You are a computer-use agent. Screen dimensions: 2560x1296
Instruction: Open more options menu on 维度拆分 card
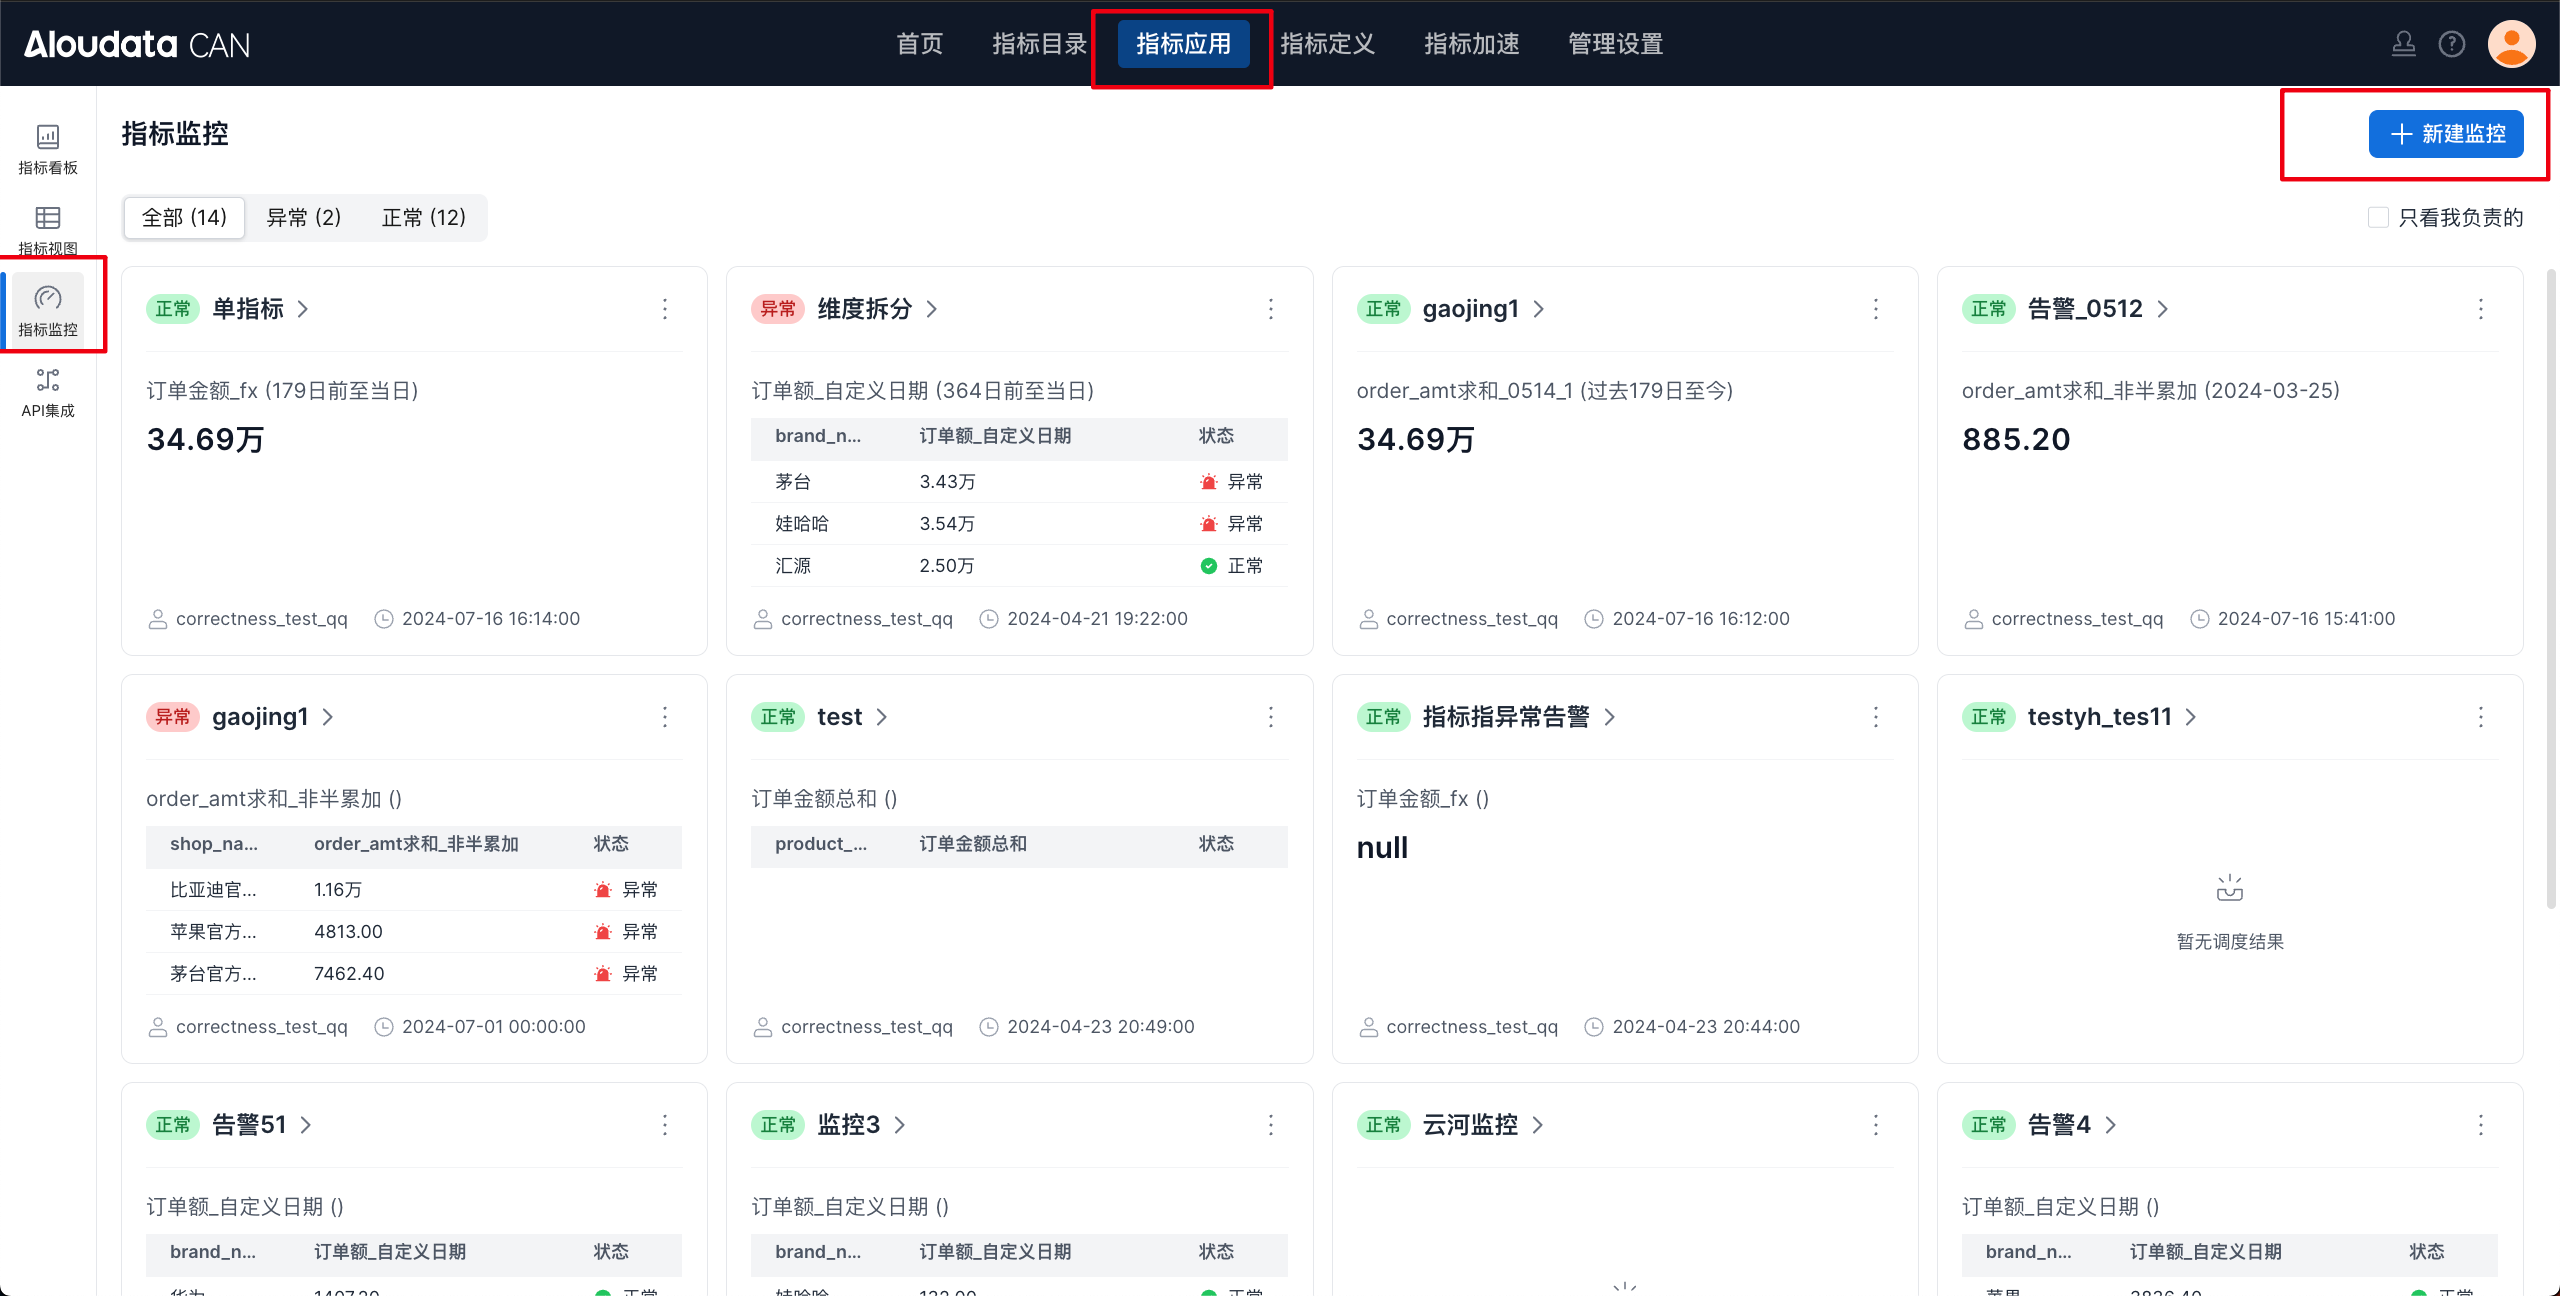click(x=1270, y=309)
